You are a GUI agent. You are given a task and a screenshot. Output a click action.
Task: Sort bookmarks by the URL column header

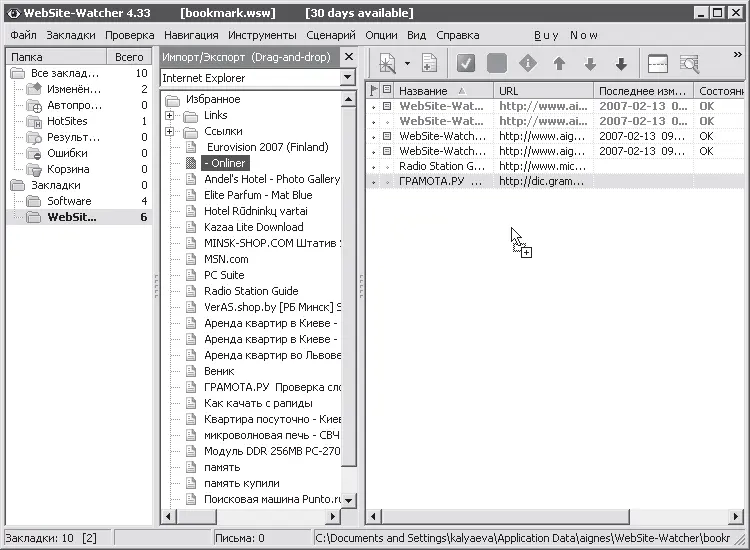tap(543, 90)
